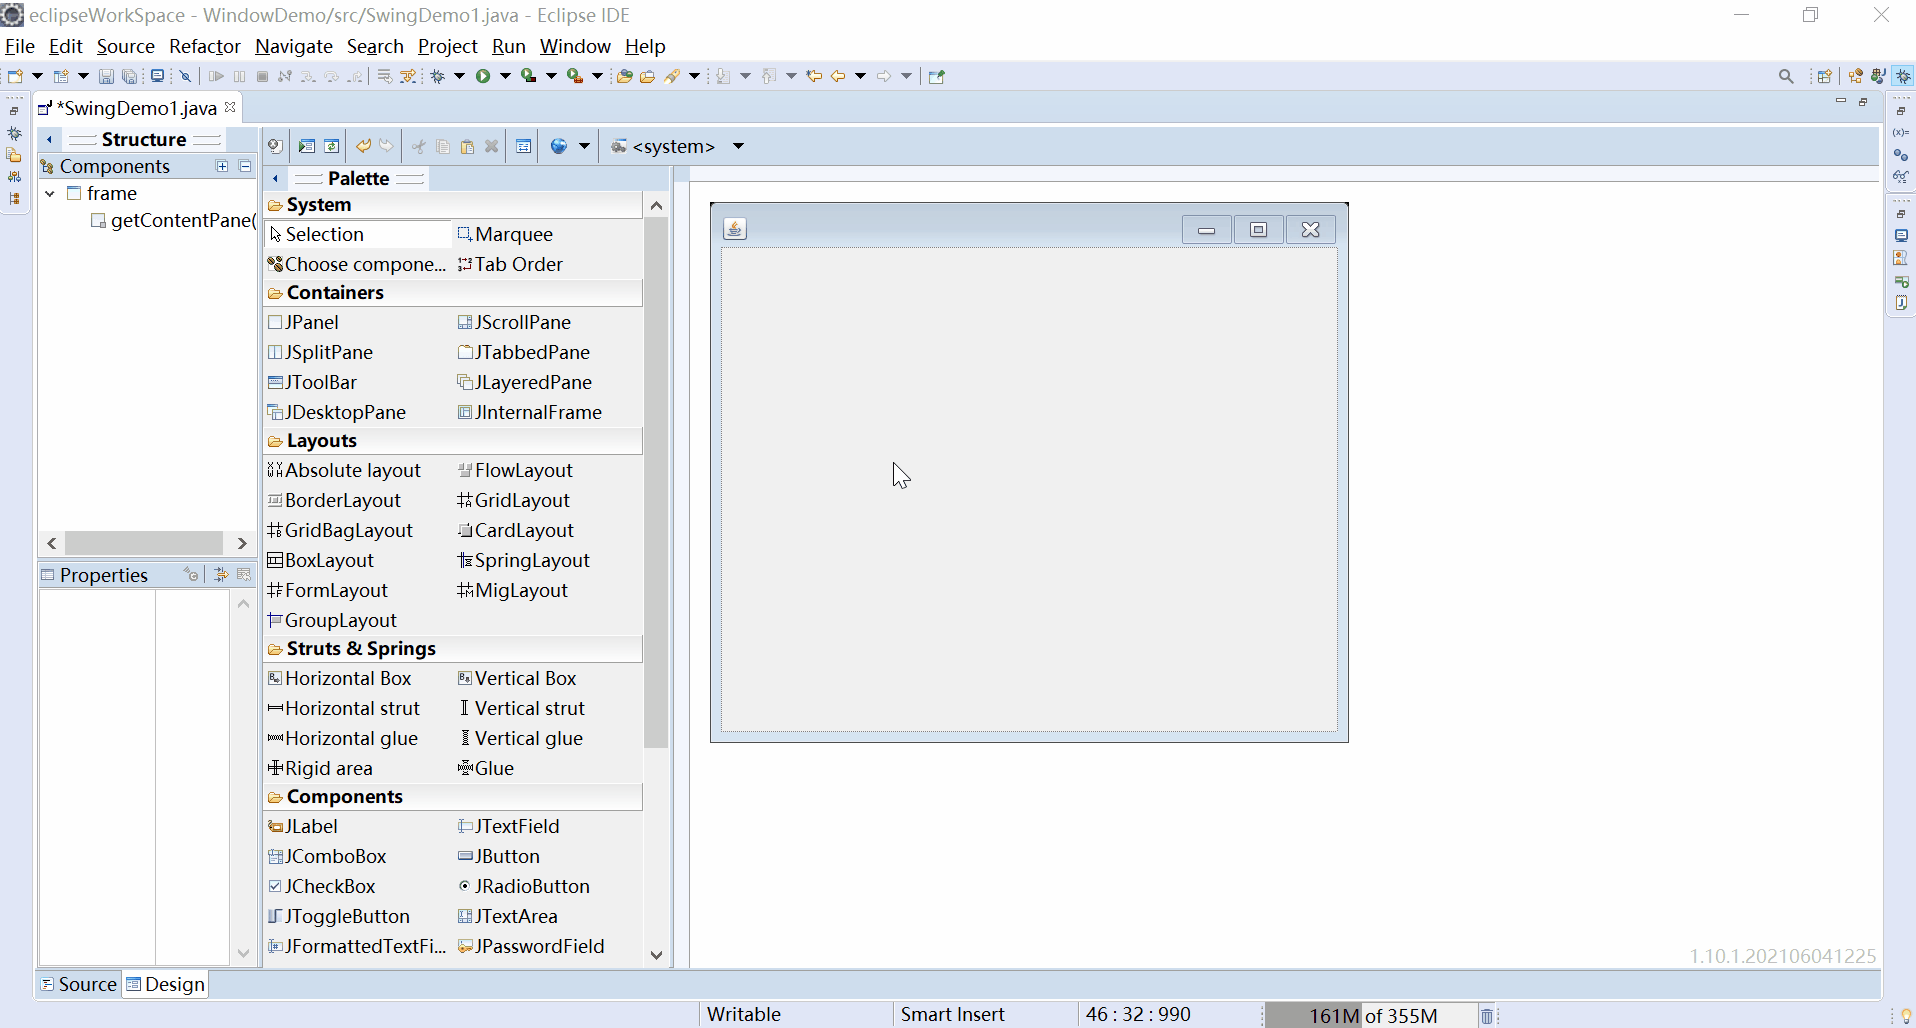Image resolution: width=1916 pixels, height=1028 pixels.
Task: Click the Save All toolbar icon
Action: [130, 76]
